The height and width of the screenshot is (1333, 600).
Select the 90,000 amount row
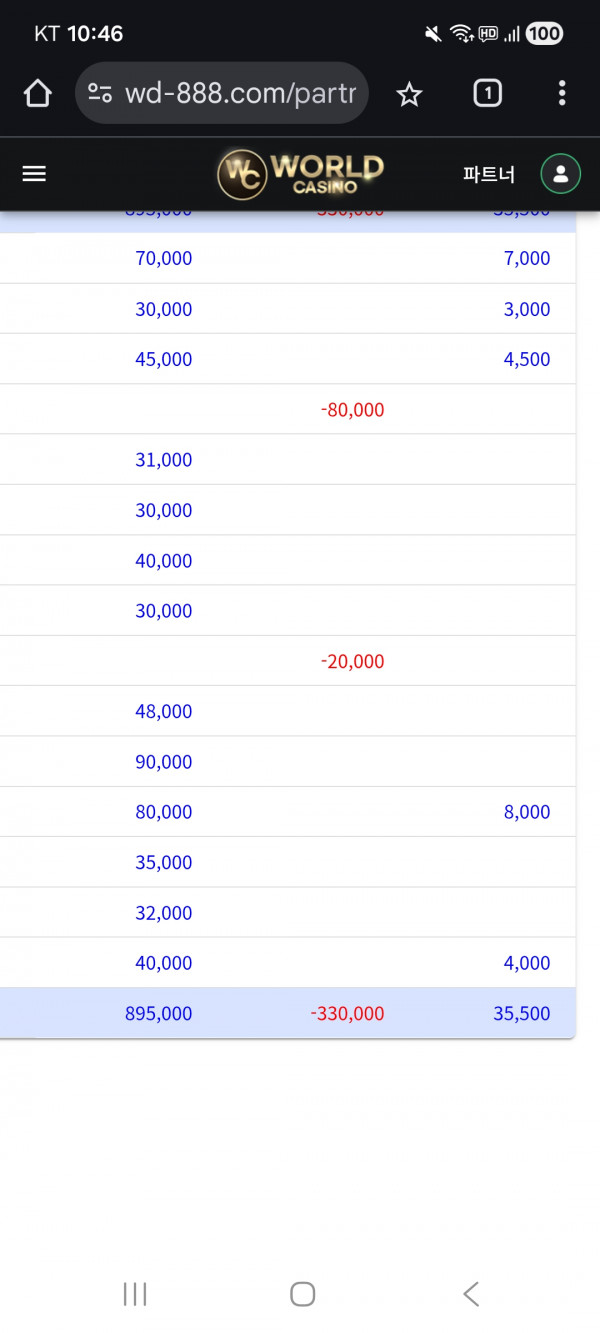tap(164, 762)
